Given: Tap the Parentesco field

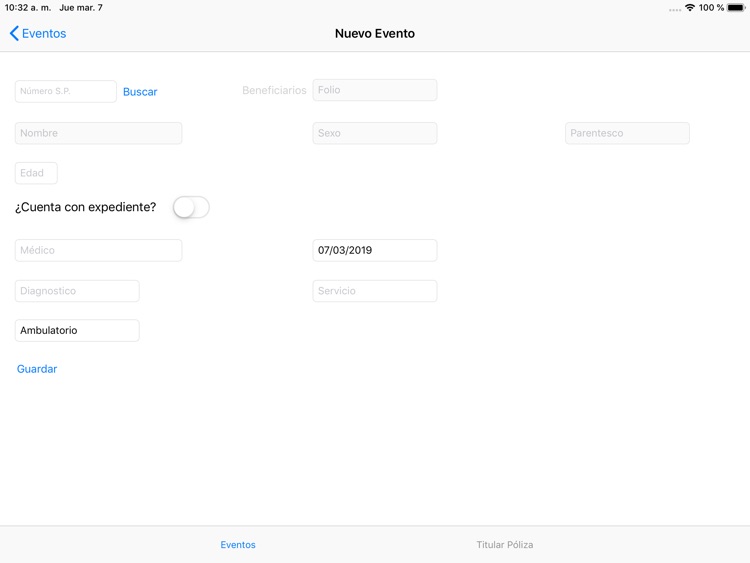Looking at the screenshot, I should (x=627, y=133).
